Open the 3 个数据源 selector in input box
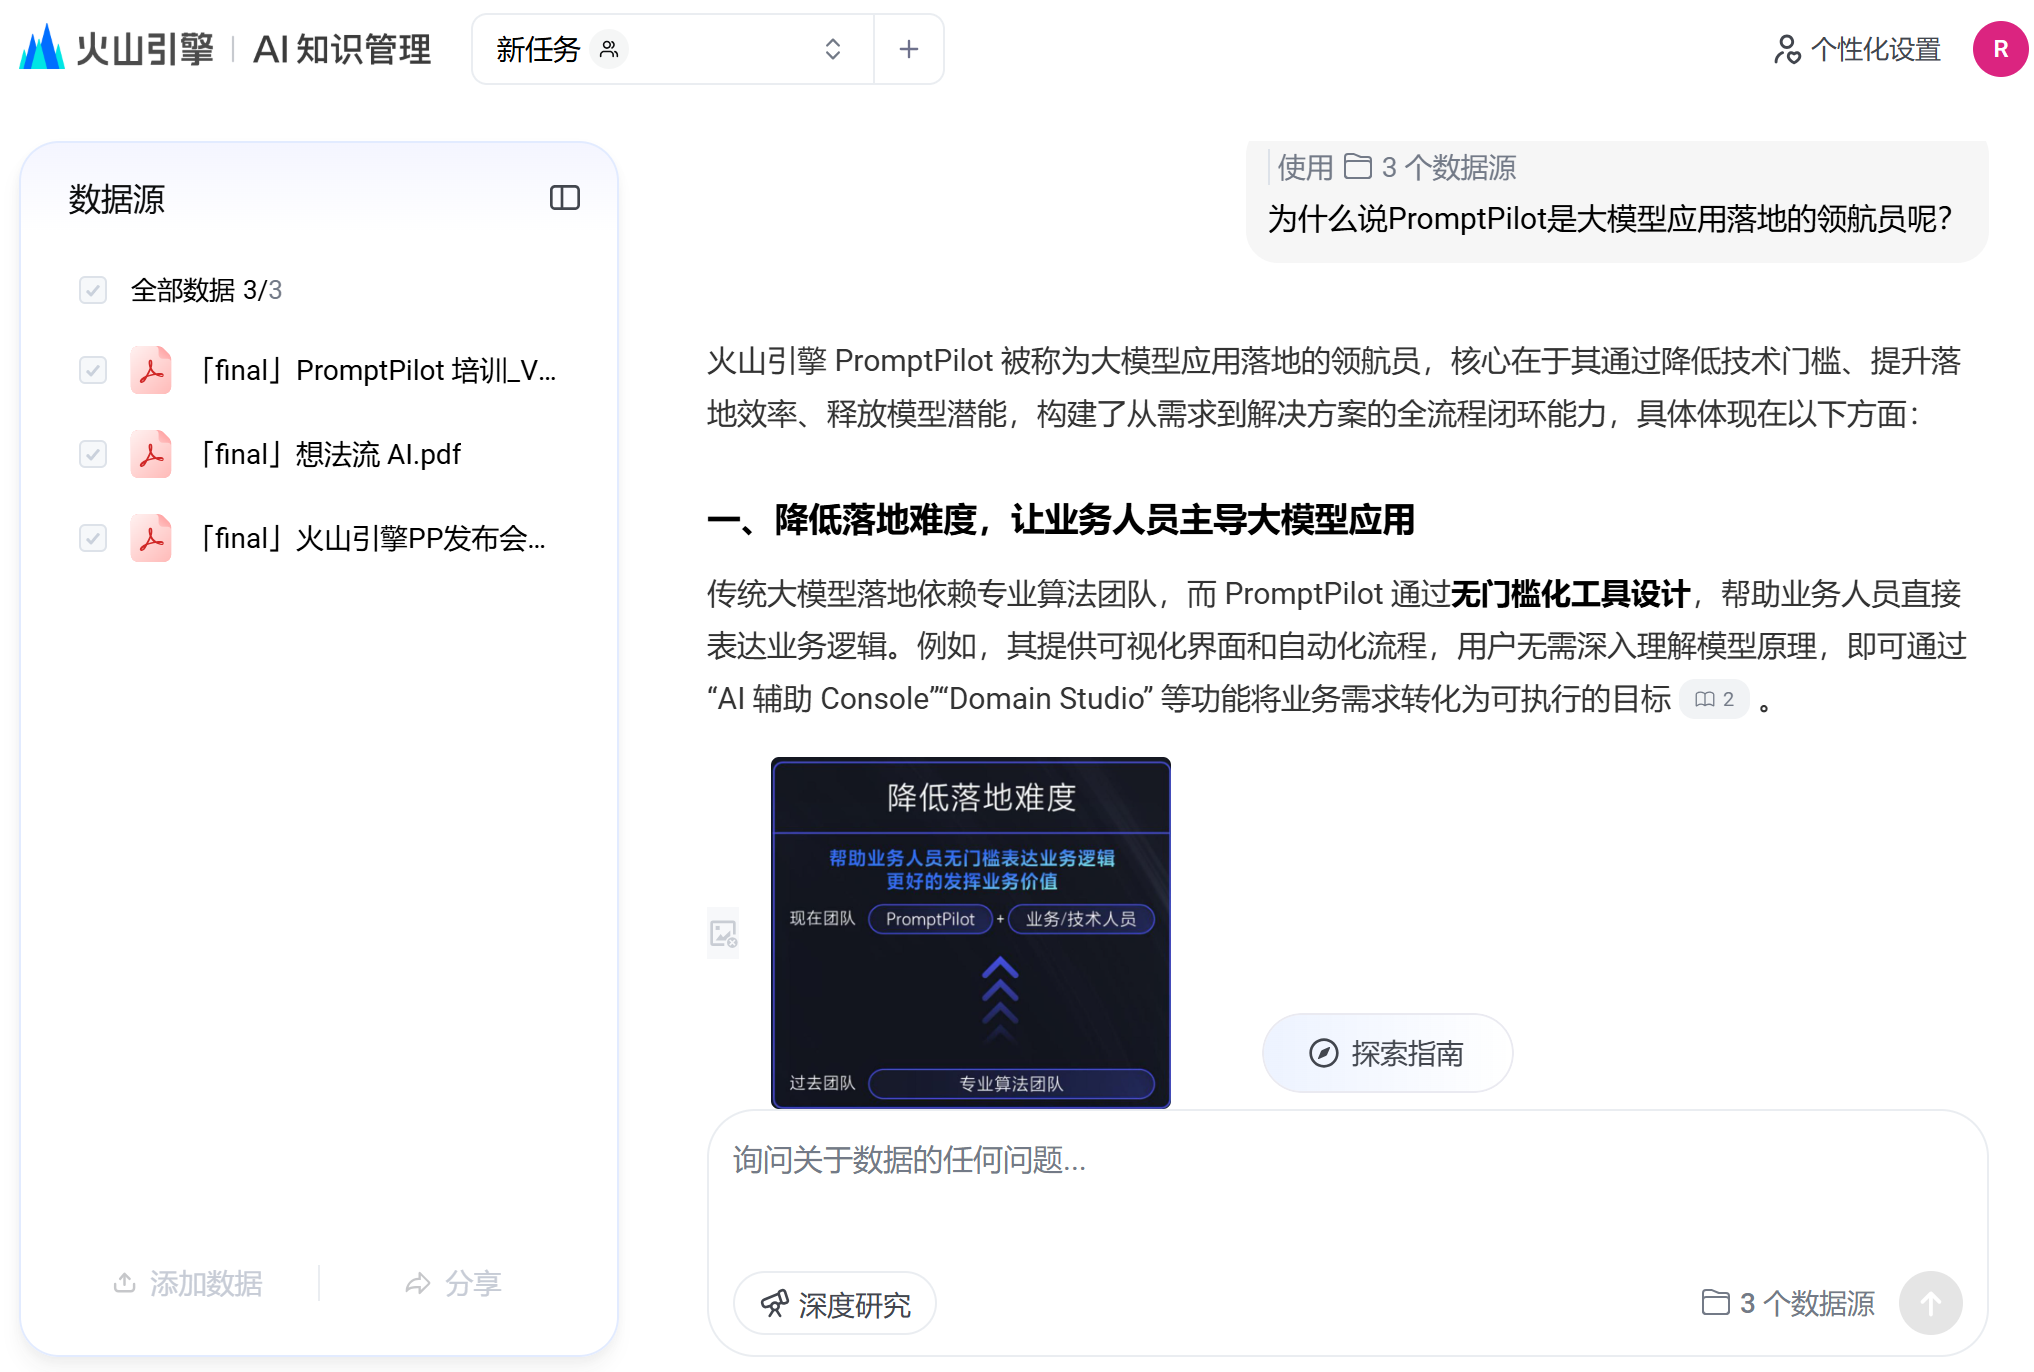Viewport: 2034px width, 1372px height. pos(1788,1302)
